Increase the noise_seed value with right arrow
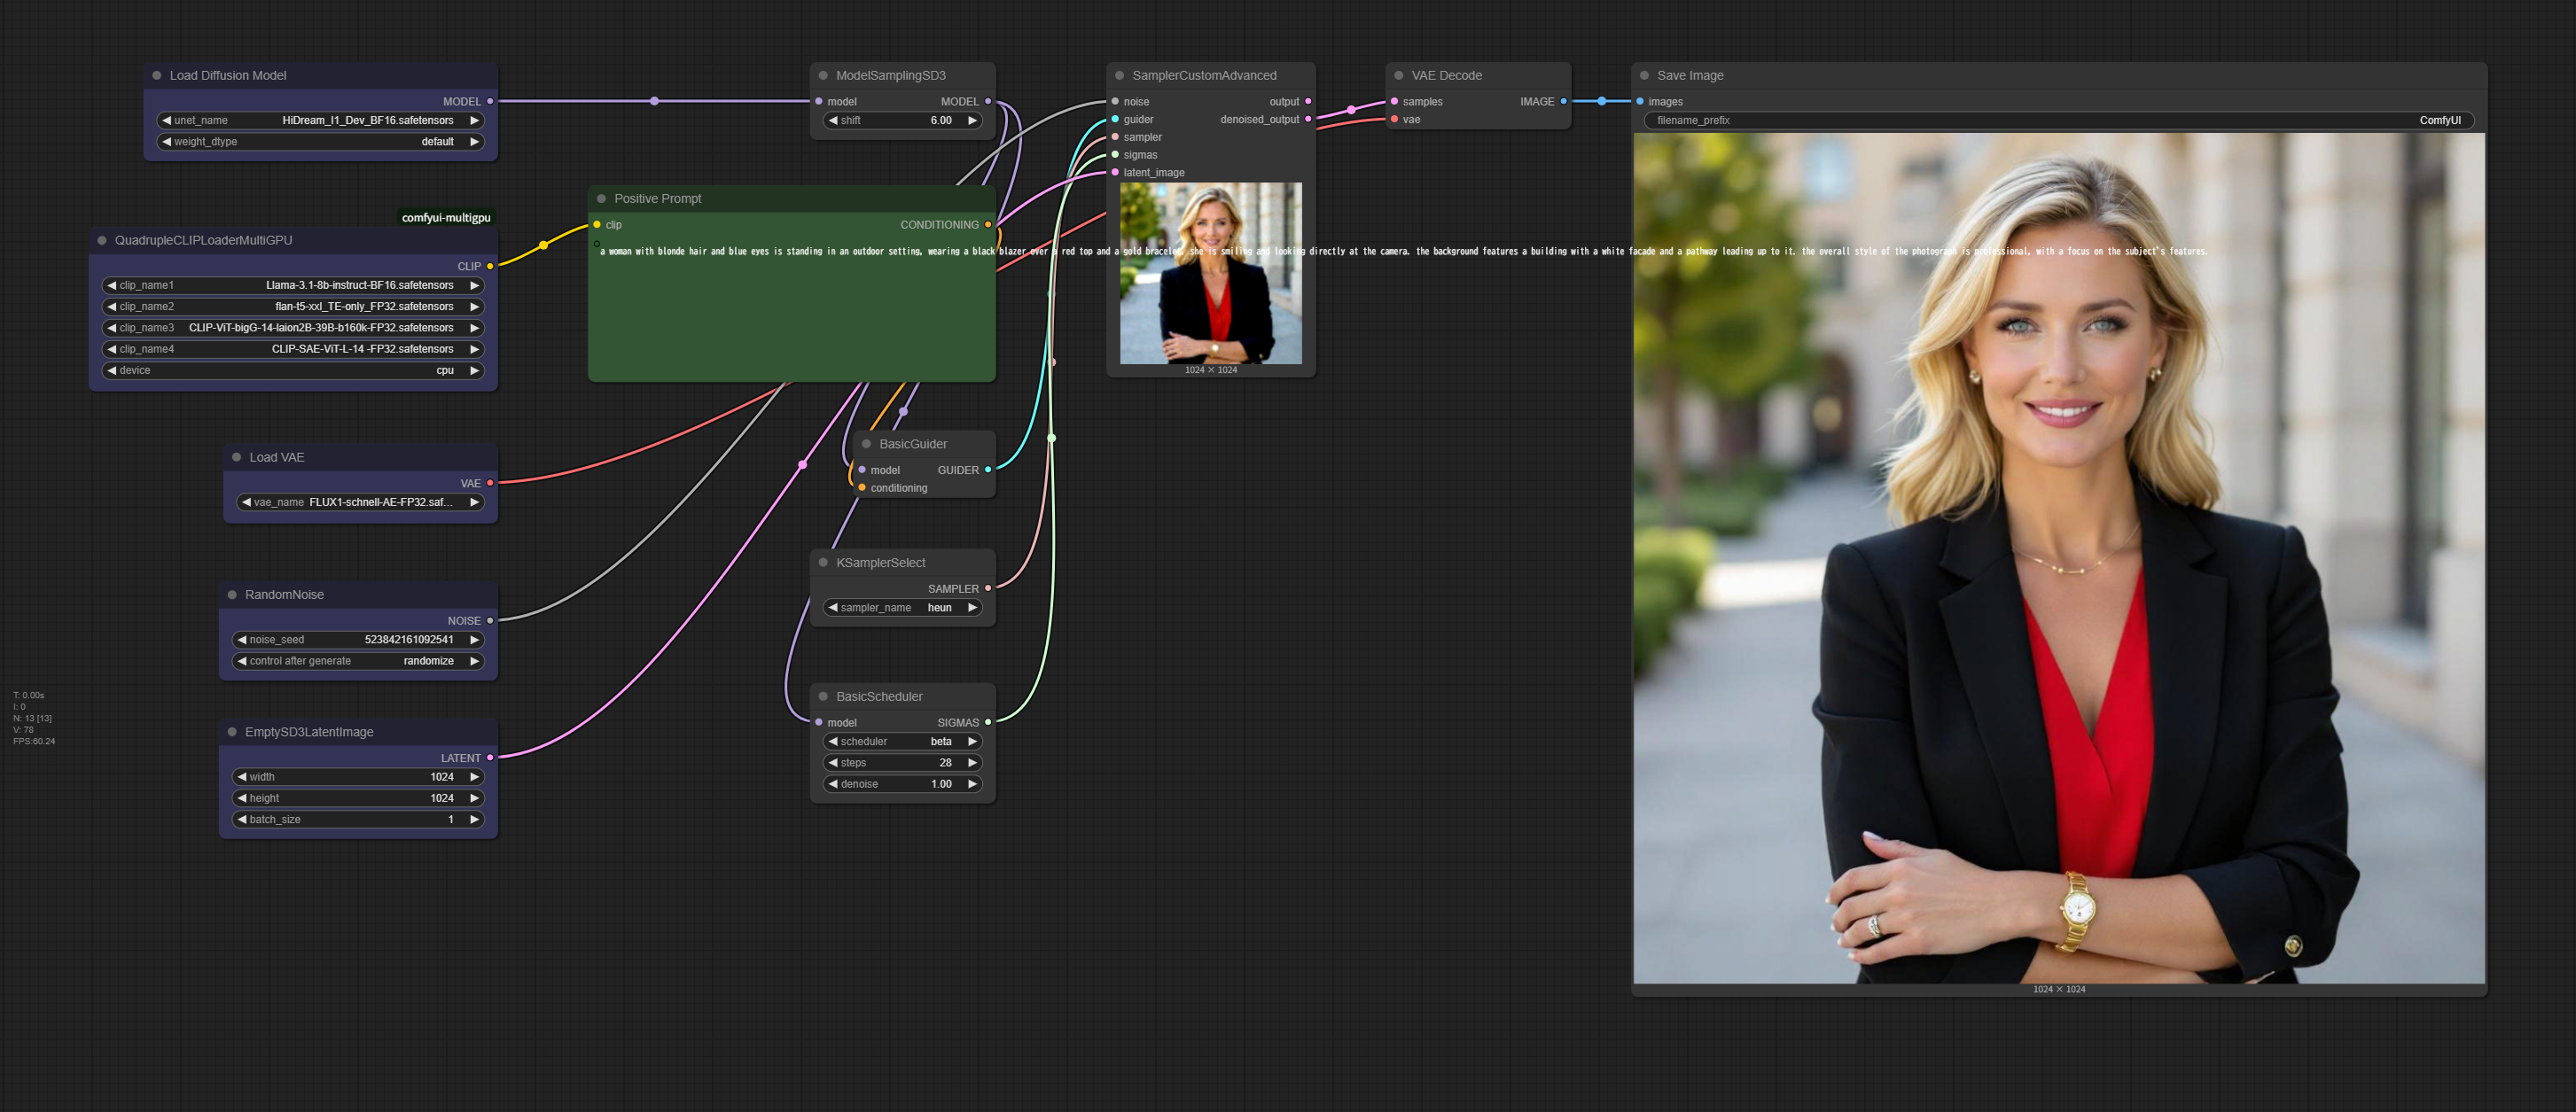The width and height of the screenshot is (2576, 1112). 475,640
